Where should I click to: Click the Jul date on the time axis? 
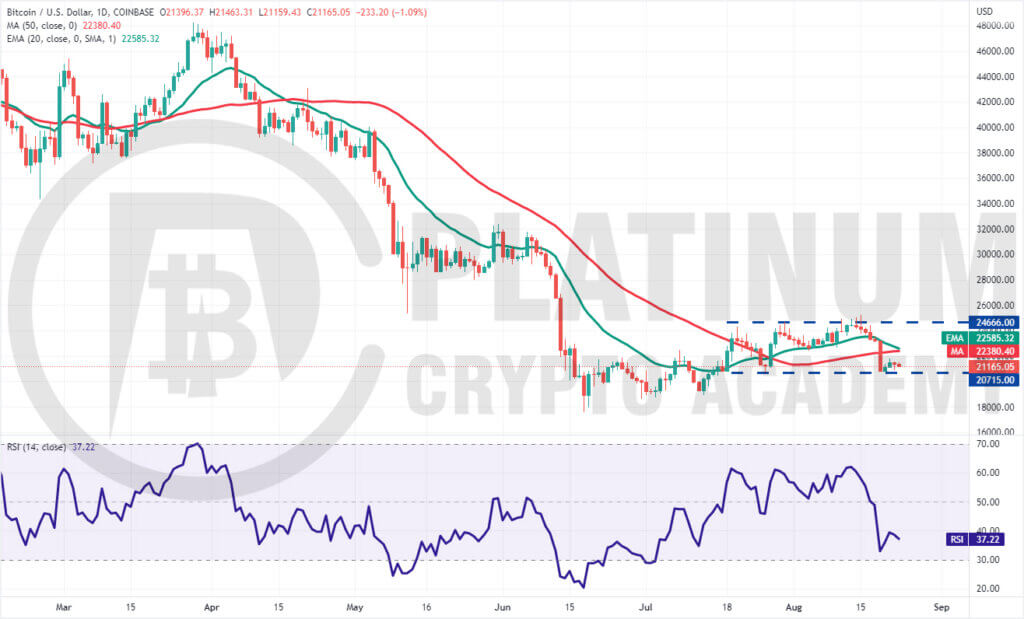point(646,607)
